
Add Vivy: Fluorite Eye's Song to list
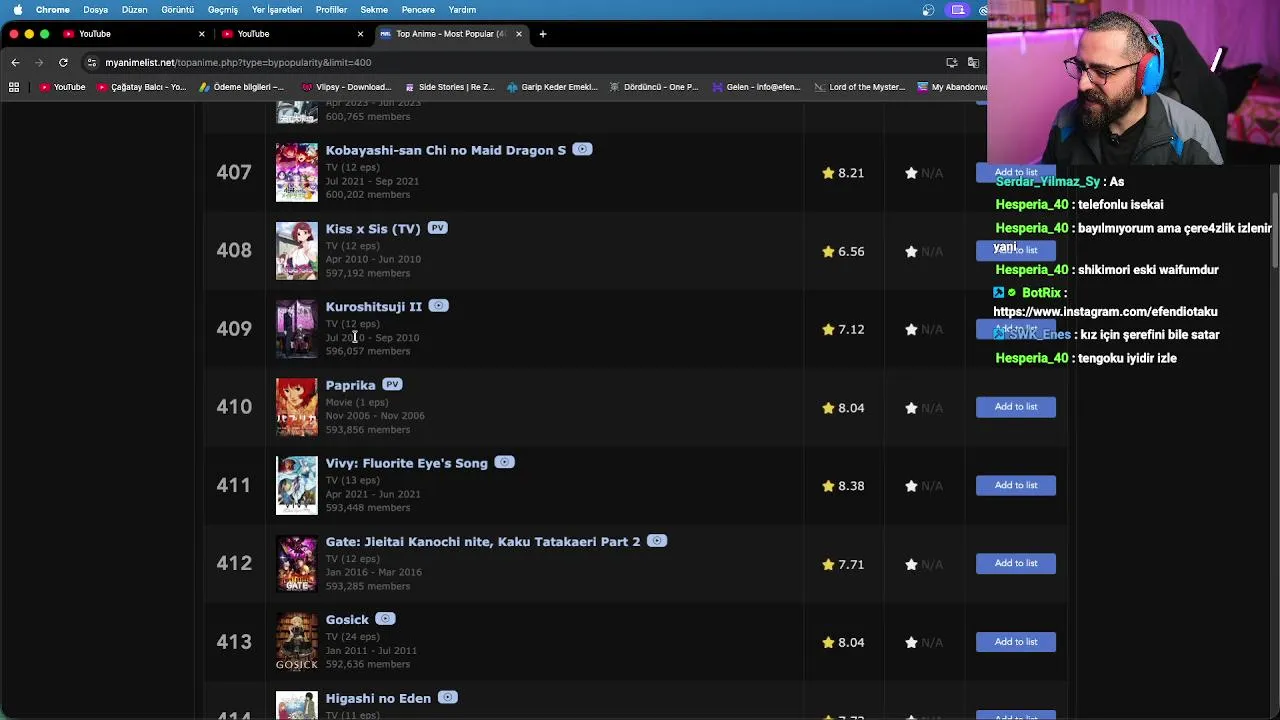click(x=1016, y=485)
